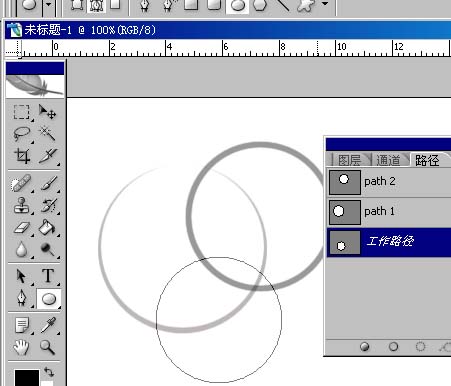Select the Type tool
Image resolution: width=451 pixels, height=386 pixels.
click(48, 276)
